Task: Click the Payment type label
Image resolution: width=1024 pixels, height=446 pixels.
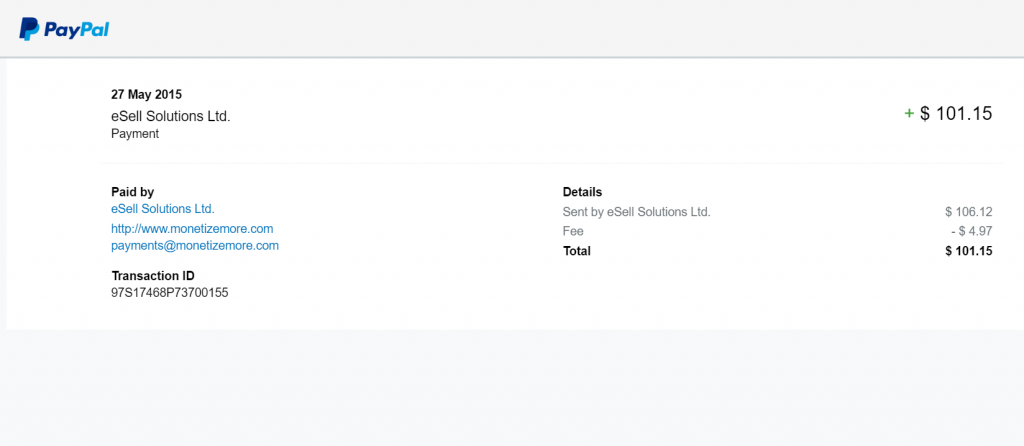Action: [135, 134]
